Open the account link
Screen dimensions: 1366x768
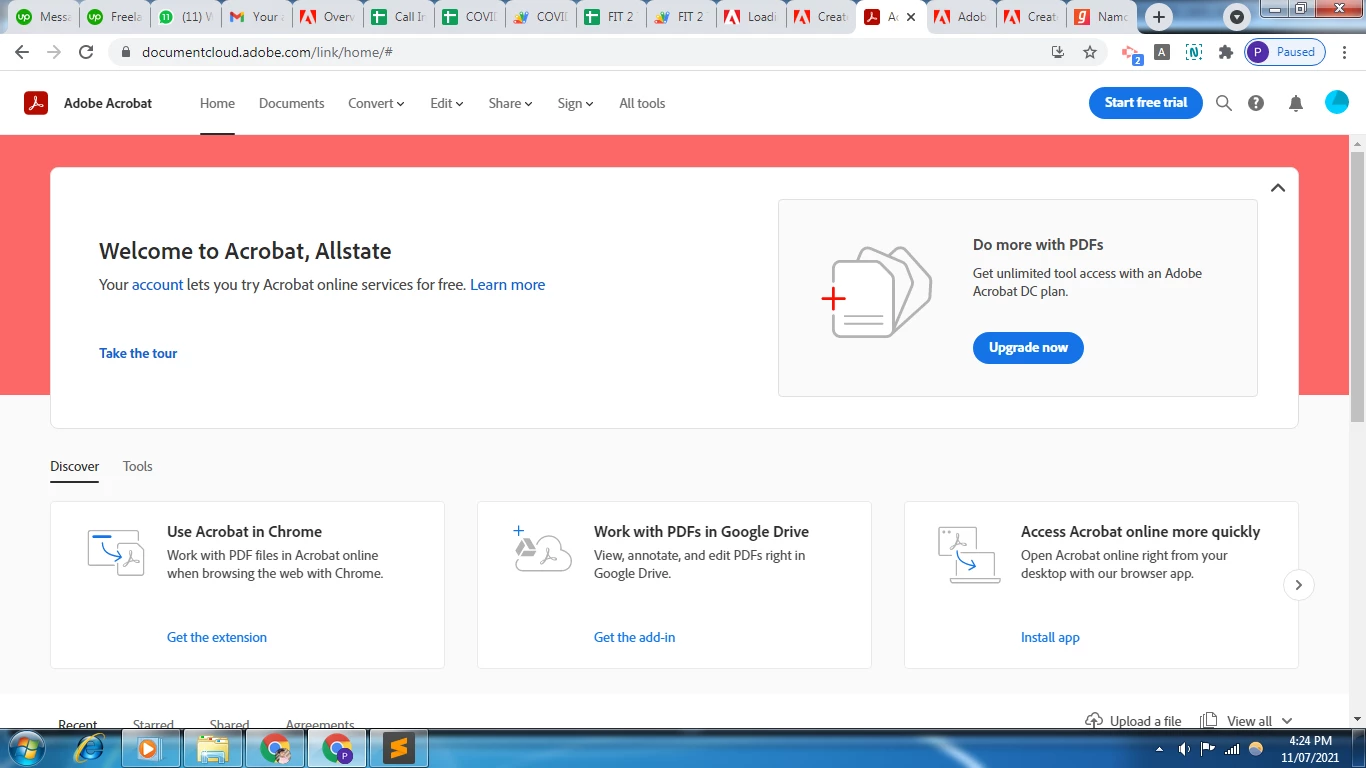[x=157, y=285]
